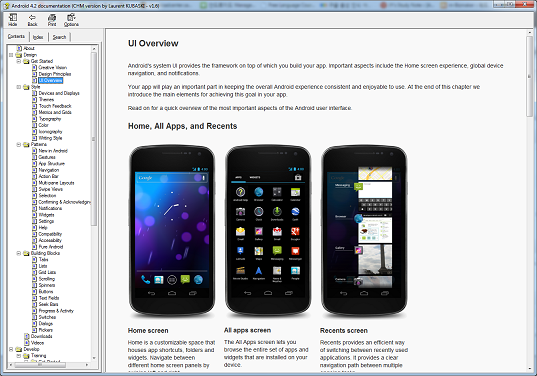Open the Themes topic
Screen dimensions: 537x376
click(x=46, y=100)
